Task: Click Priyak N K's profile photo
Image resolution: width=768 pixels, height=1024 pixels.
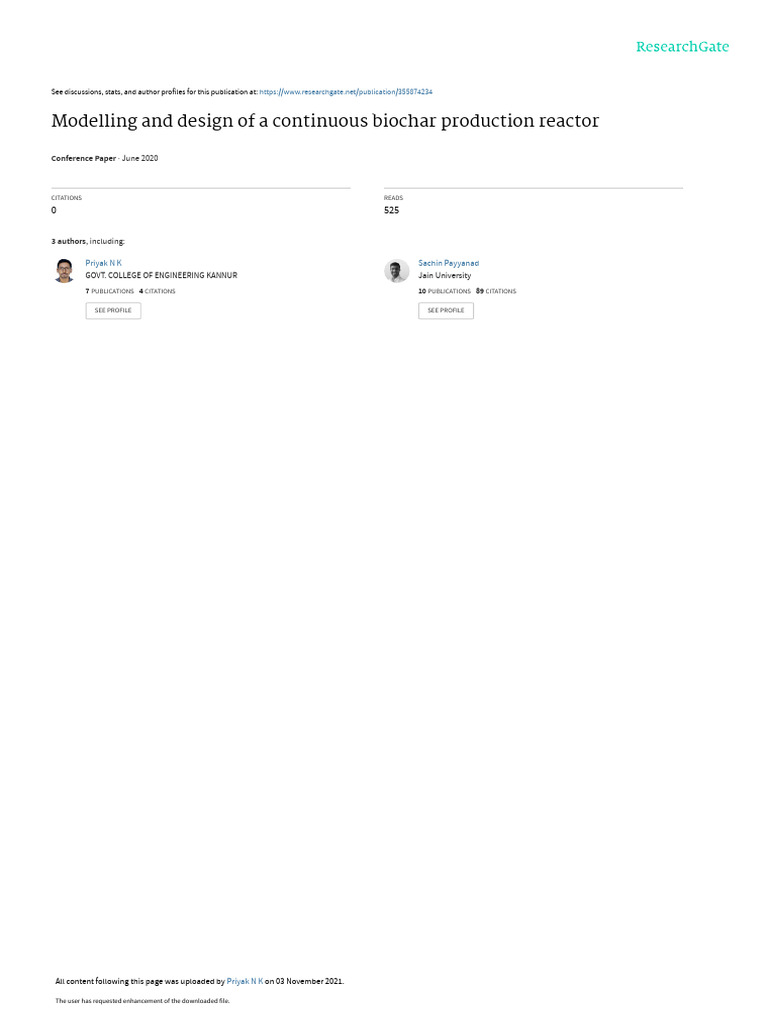Action: click(x=64, y=270)
